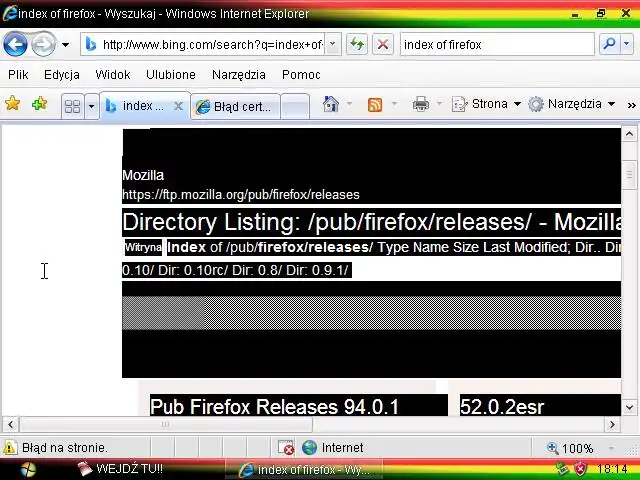Expand the address bar history dropdown
The height and width of the screenshot is (480, 640).
point(333,44)
